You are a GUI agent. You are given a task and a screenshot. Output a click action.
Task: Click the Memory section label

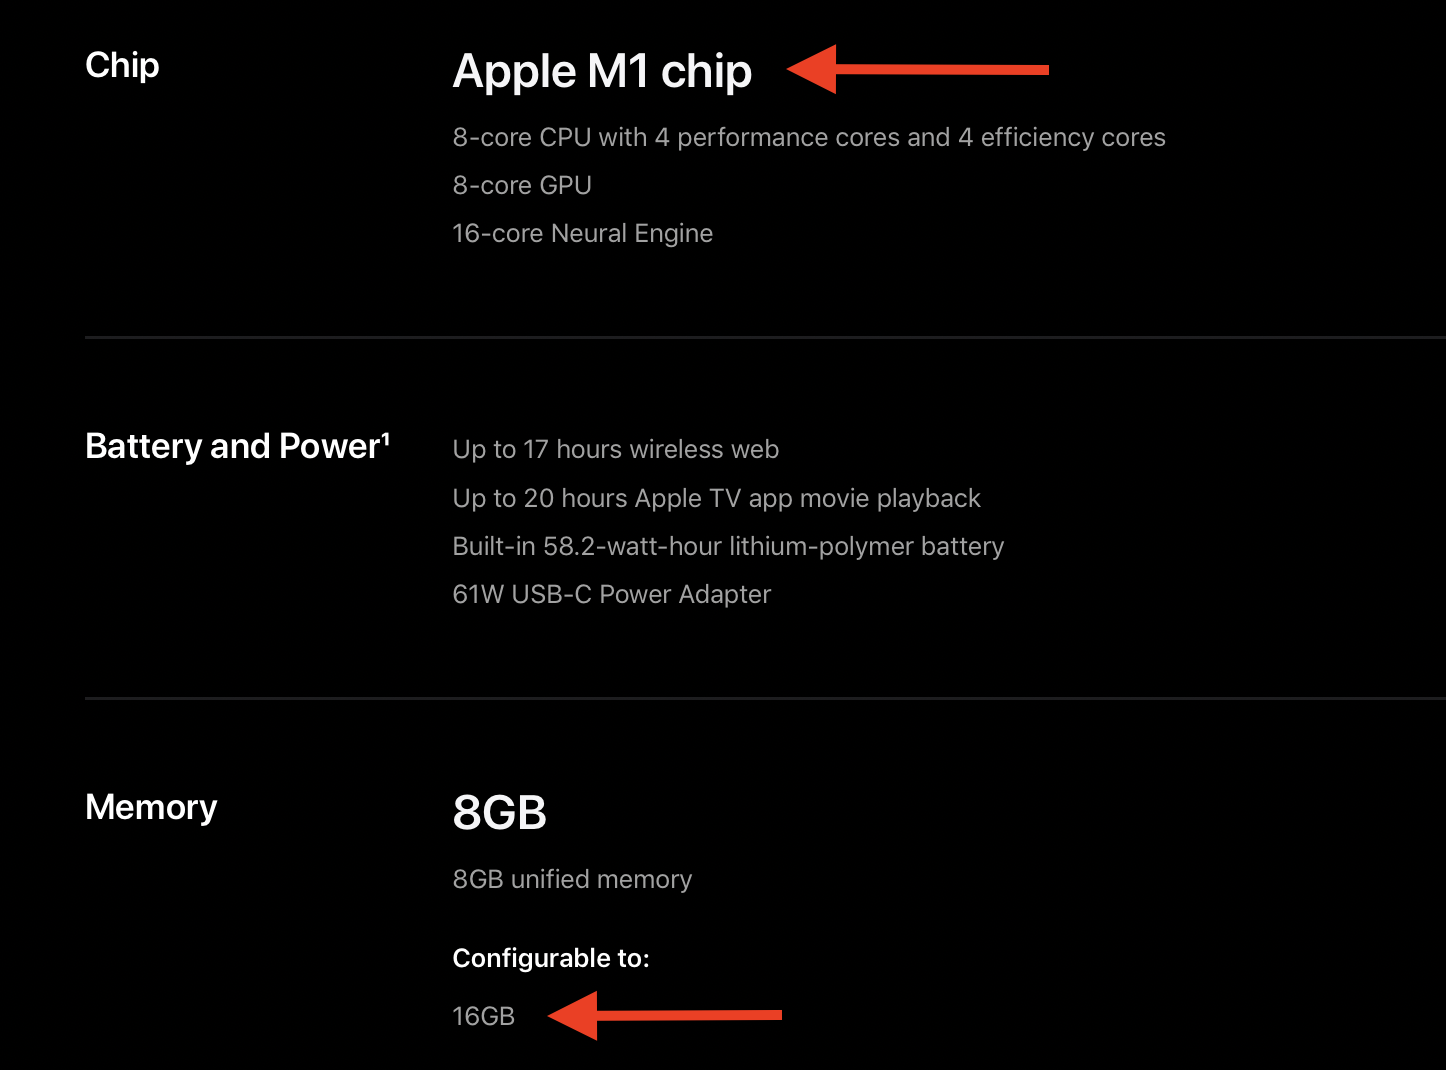click(151, 807)
